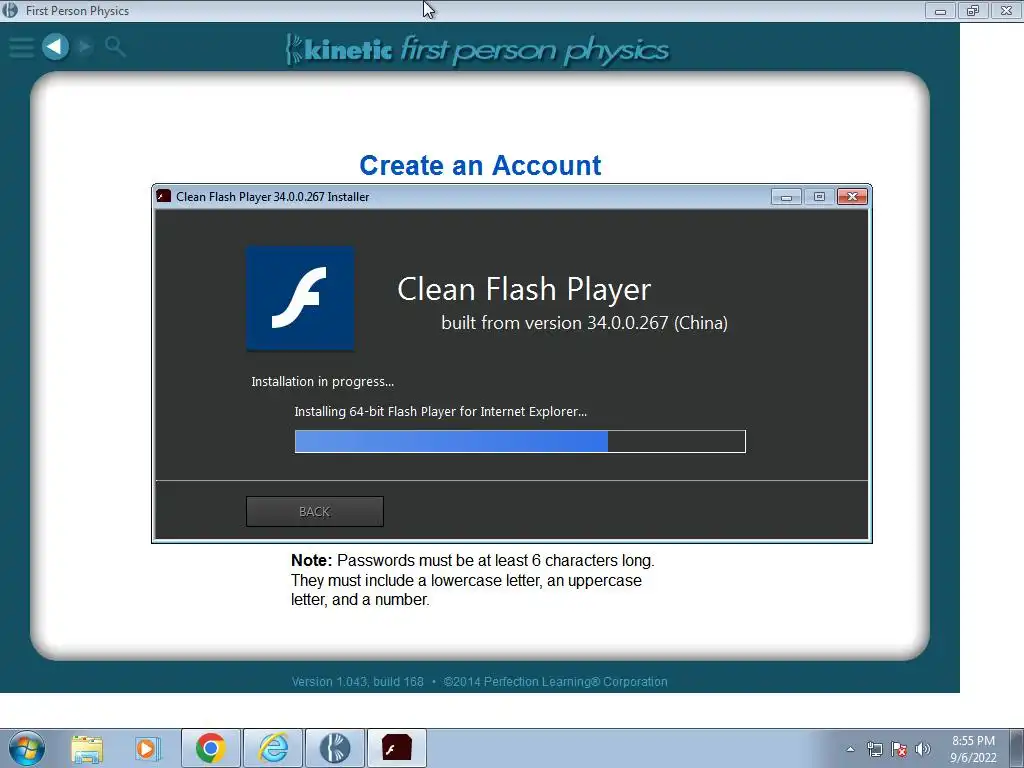Screen dimensions: 1024x768
Task: Click the Create an Account heading
Action: click(x=480, y=165)
